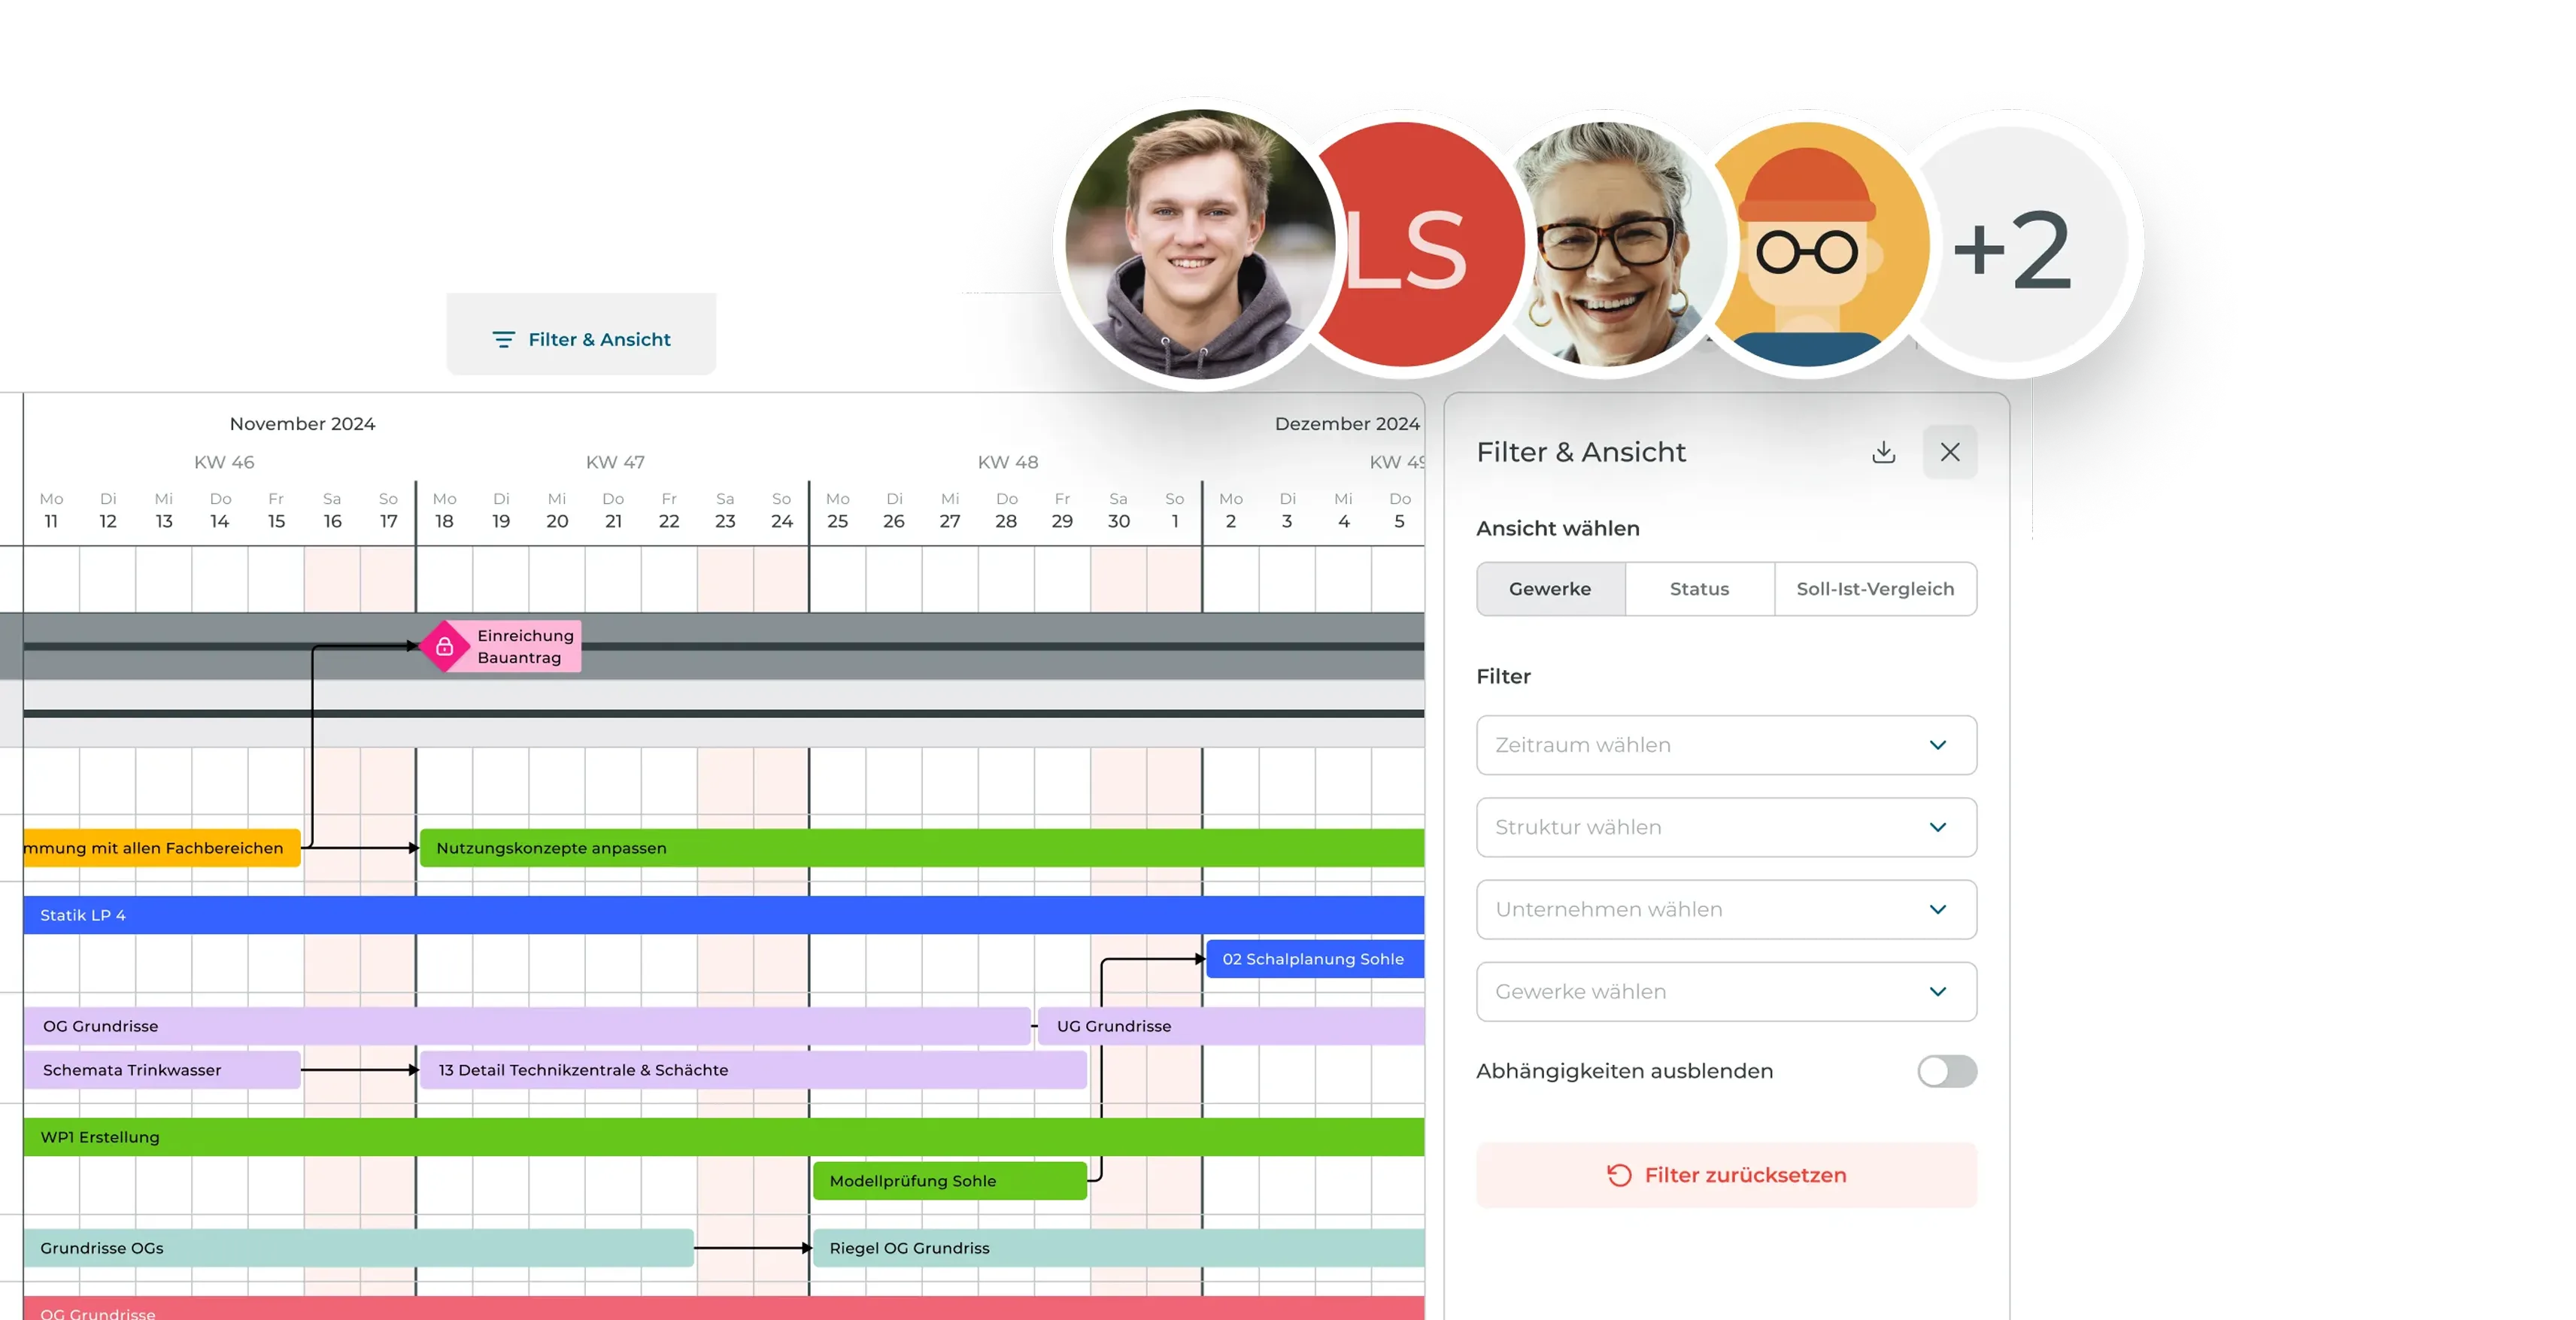
Task: Open the Unternehmen wählen dropdown
Action: 1725,909
